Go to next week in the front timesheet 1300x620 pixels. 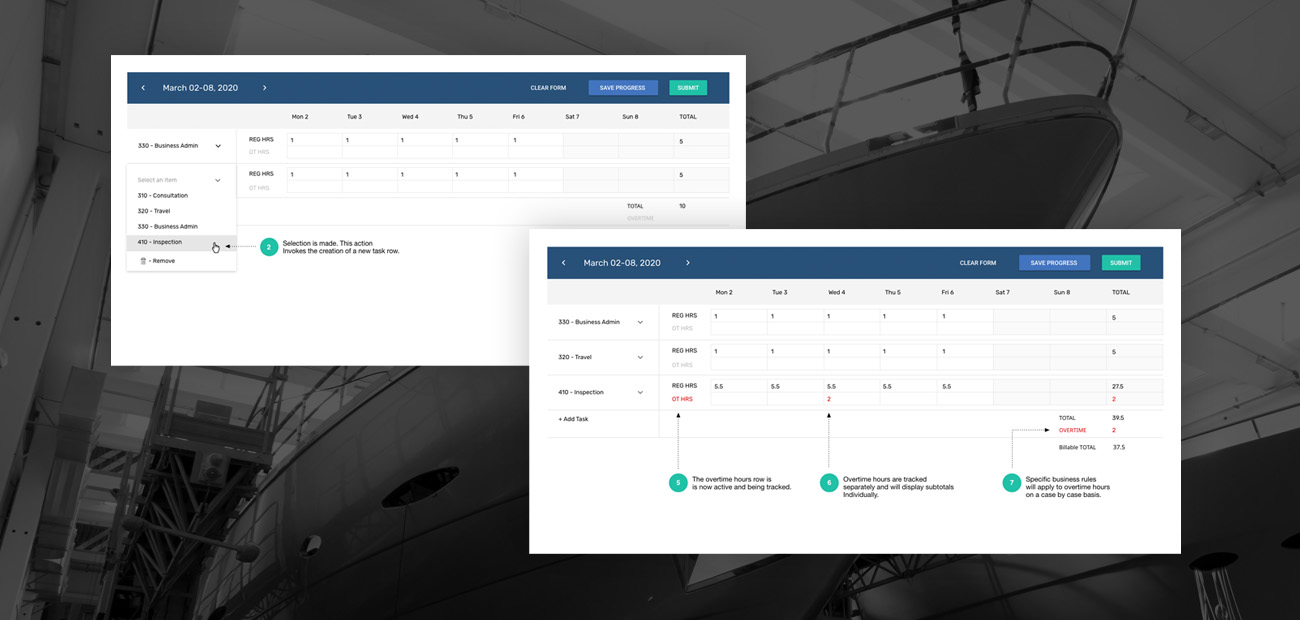688,263
